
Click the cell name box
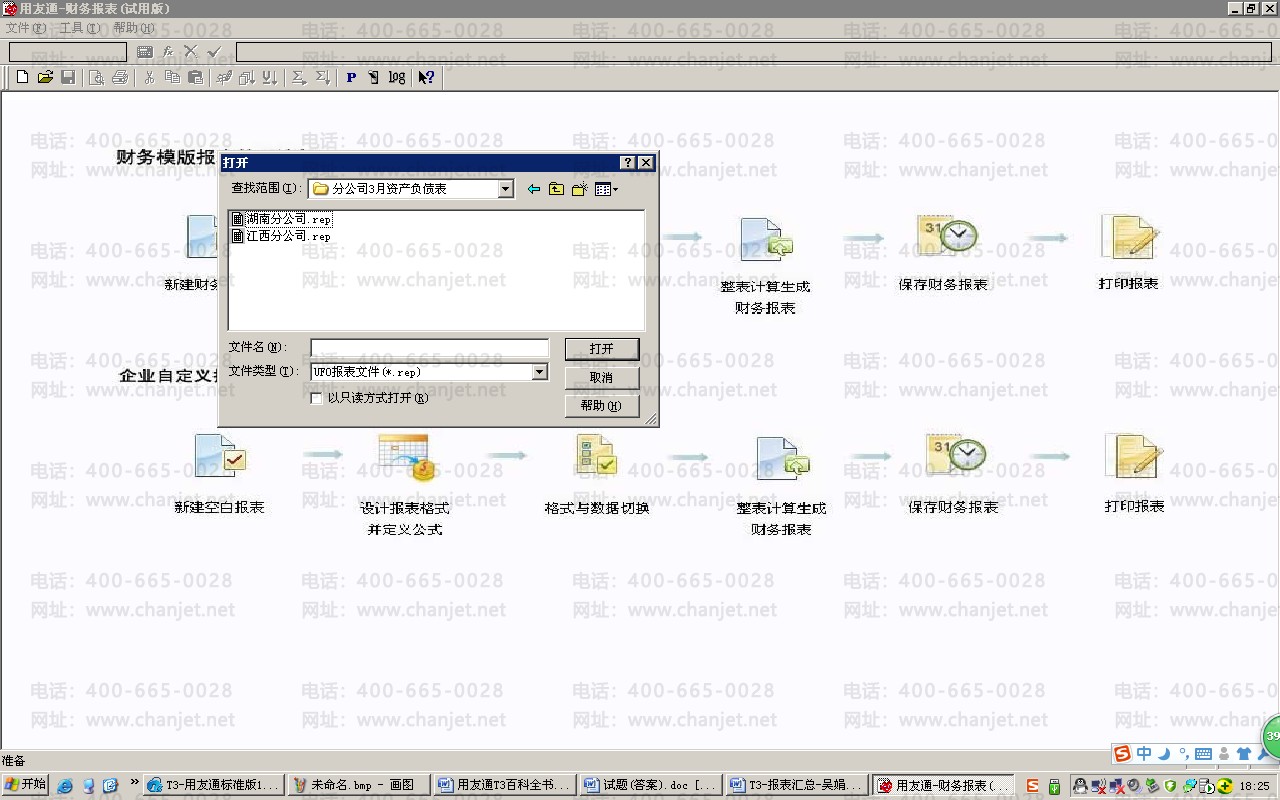[68, 51]
